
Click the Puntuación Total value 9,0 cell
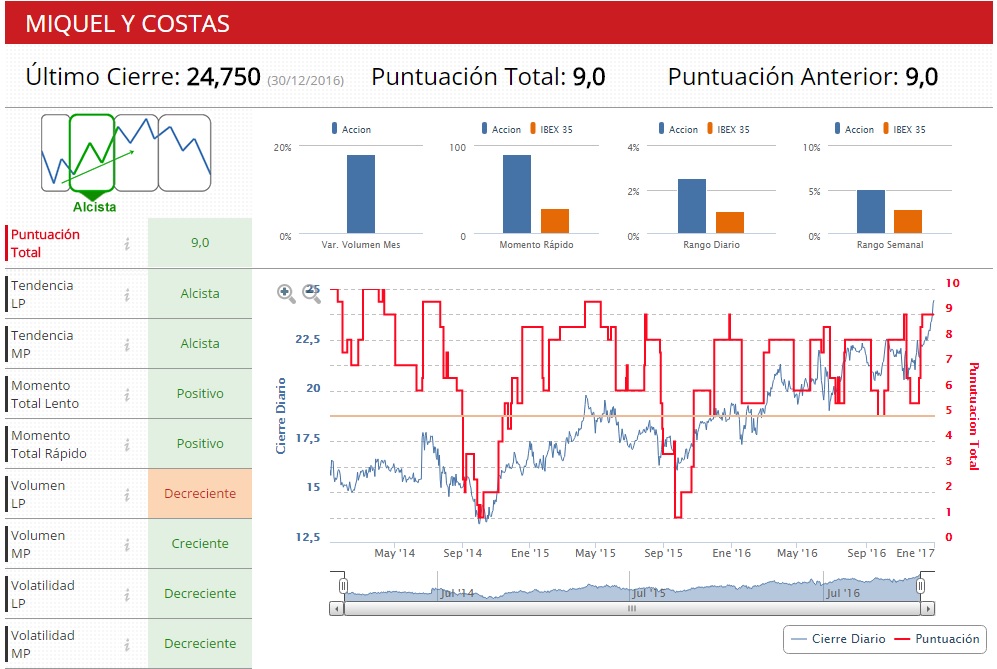pos(200,242)
